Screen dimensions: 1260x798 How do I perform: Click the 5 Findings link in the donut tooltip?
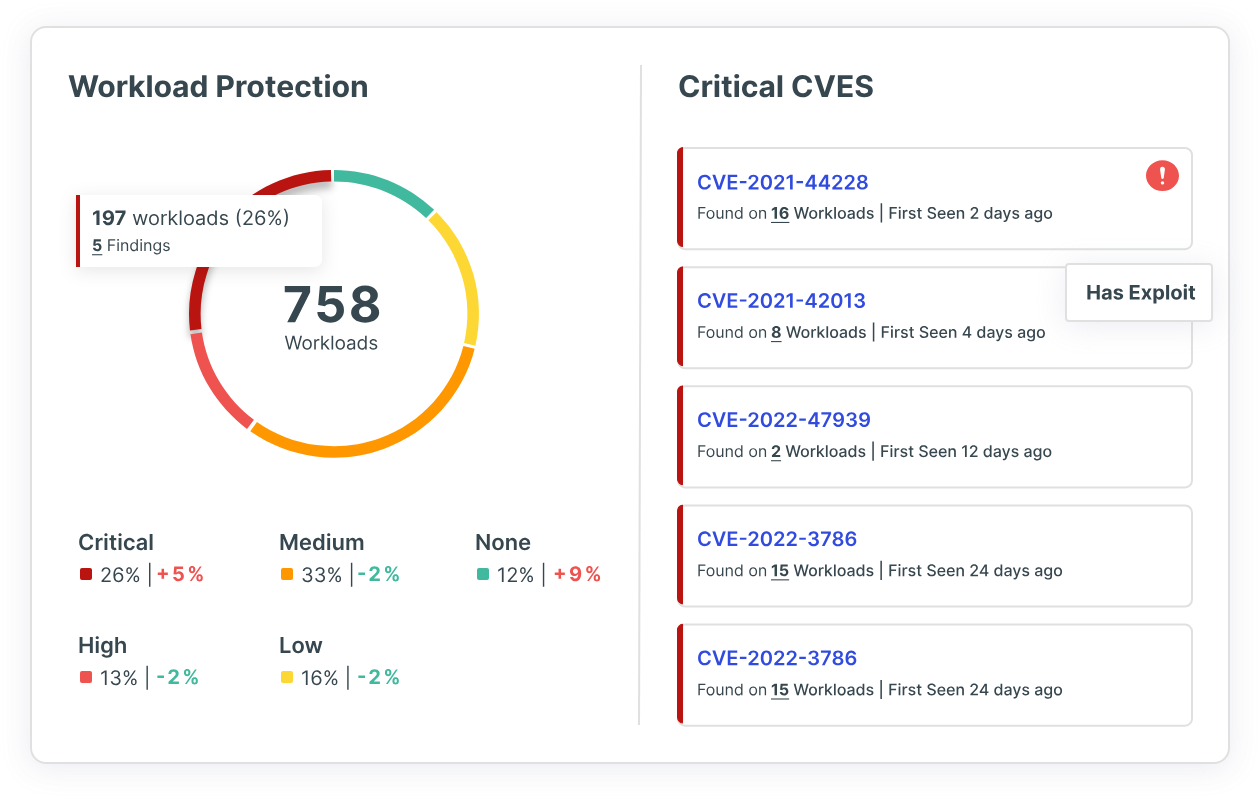[131, 246]
